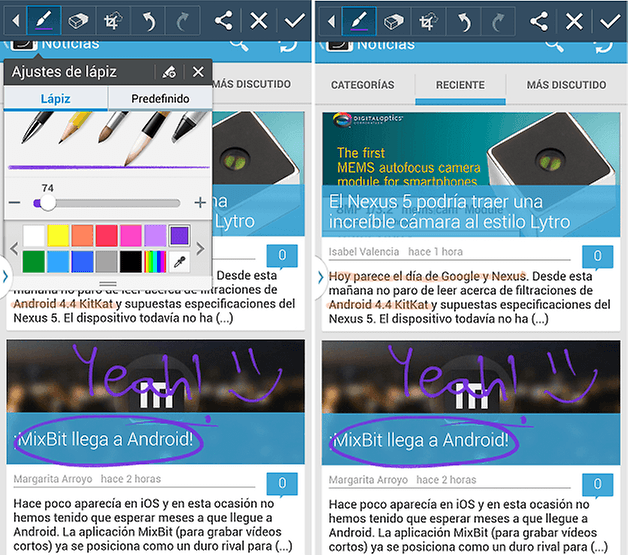Select the eraser tool in left screen toolbar

[x=78, y=21]
